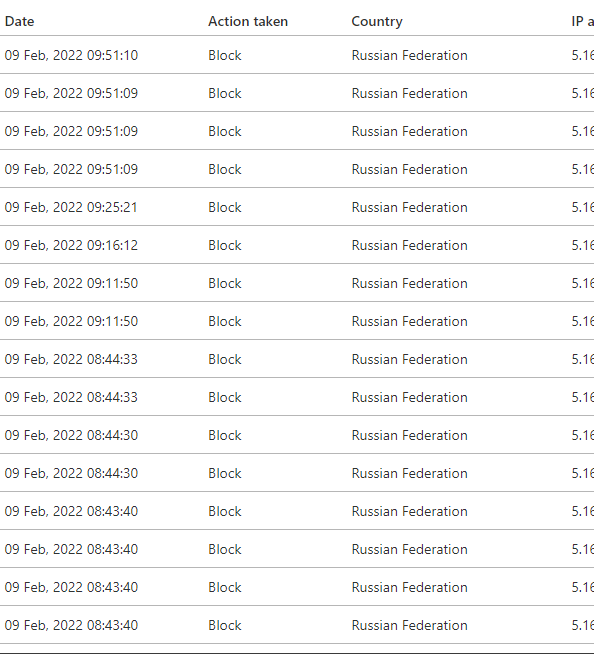Image resolution: width=594 pixels, height=654 pixels.
Task: Open the 09:51:10 log entry date
Action: (71, 55)
